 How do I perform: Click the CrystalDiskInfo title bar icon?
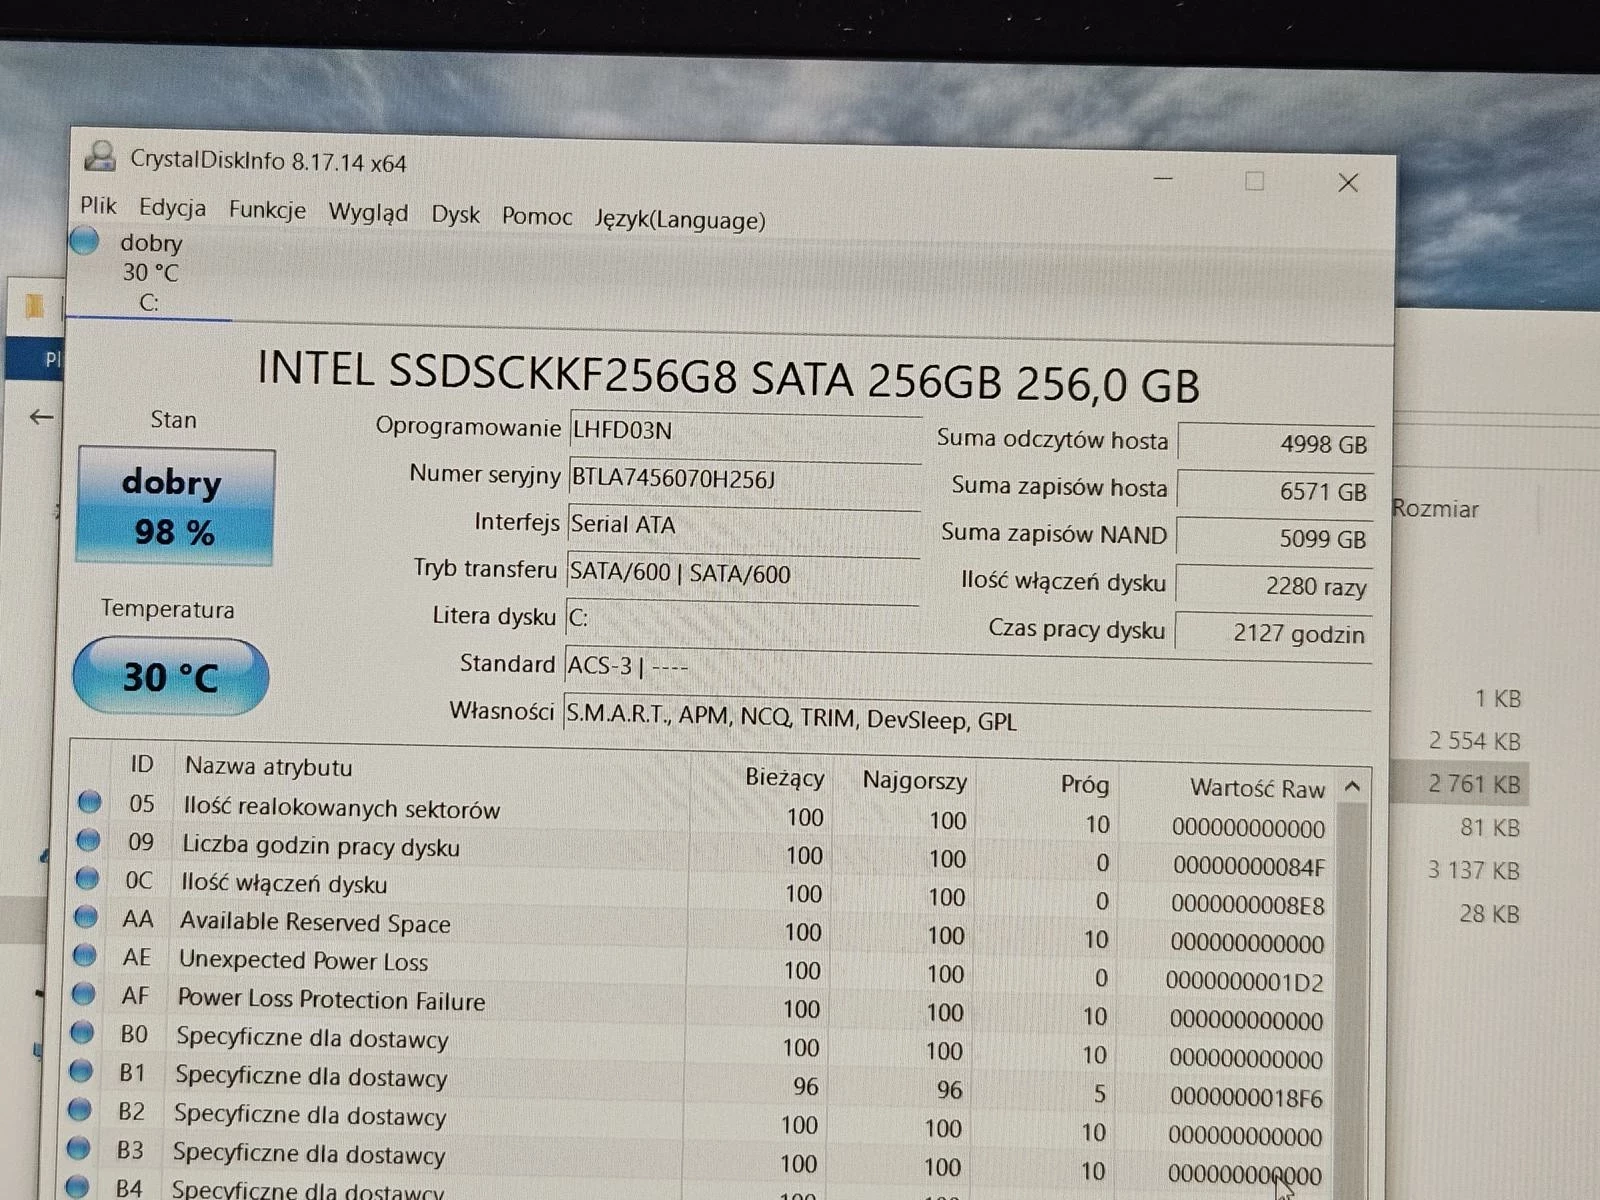99,156
